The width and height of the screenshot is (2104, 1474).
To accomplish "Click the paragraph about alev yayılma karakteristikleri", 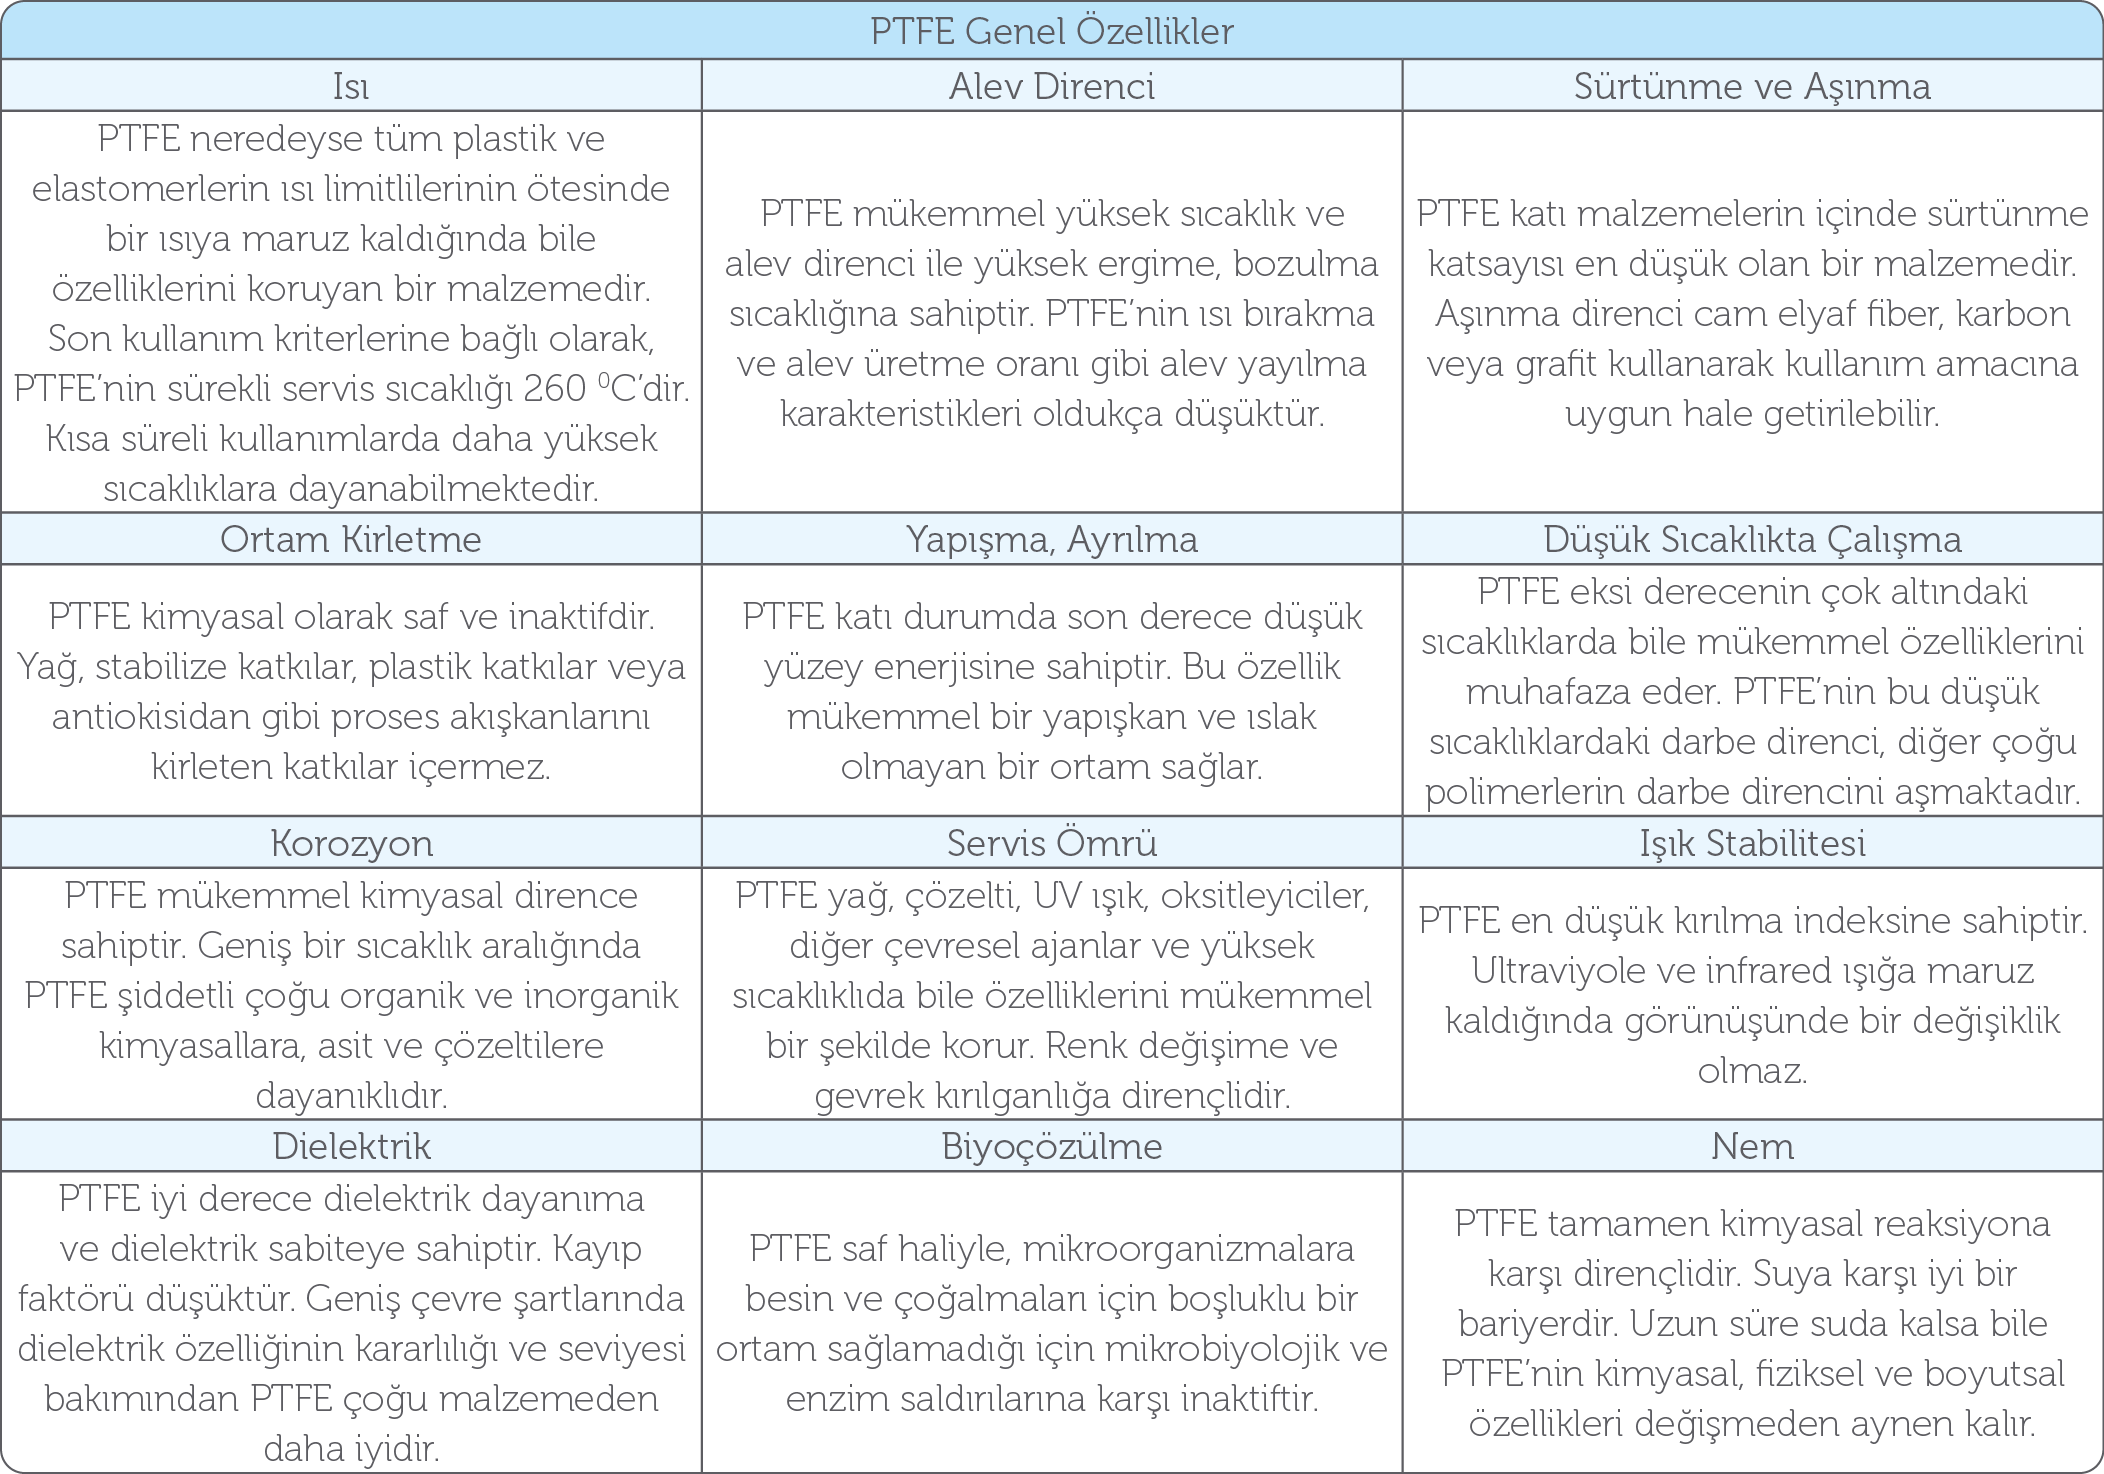I will [x=1052, y=364].
